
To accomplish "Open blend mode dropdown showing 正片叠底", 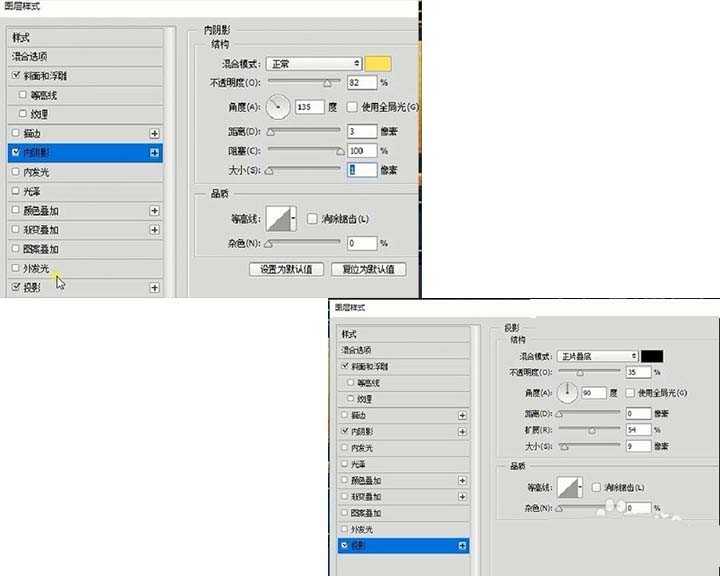I will click(x=598, y=356).
